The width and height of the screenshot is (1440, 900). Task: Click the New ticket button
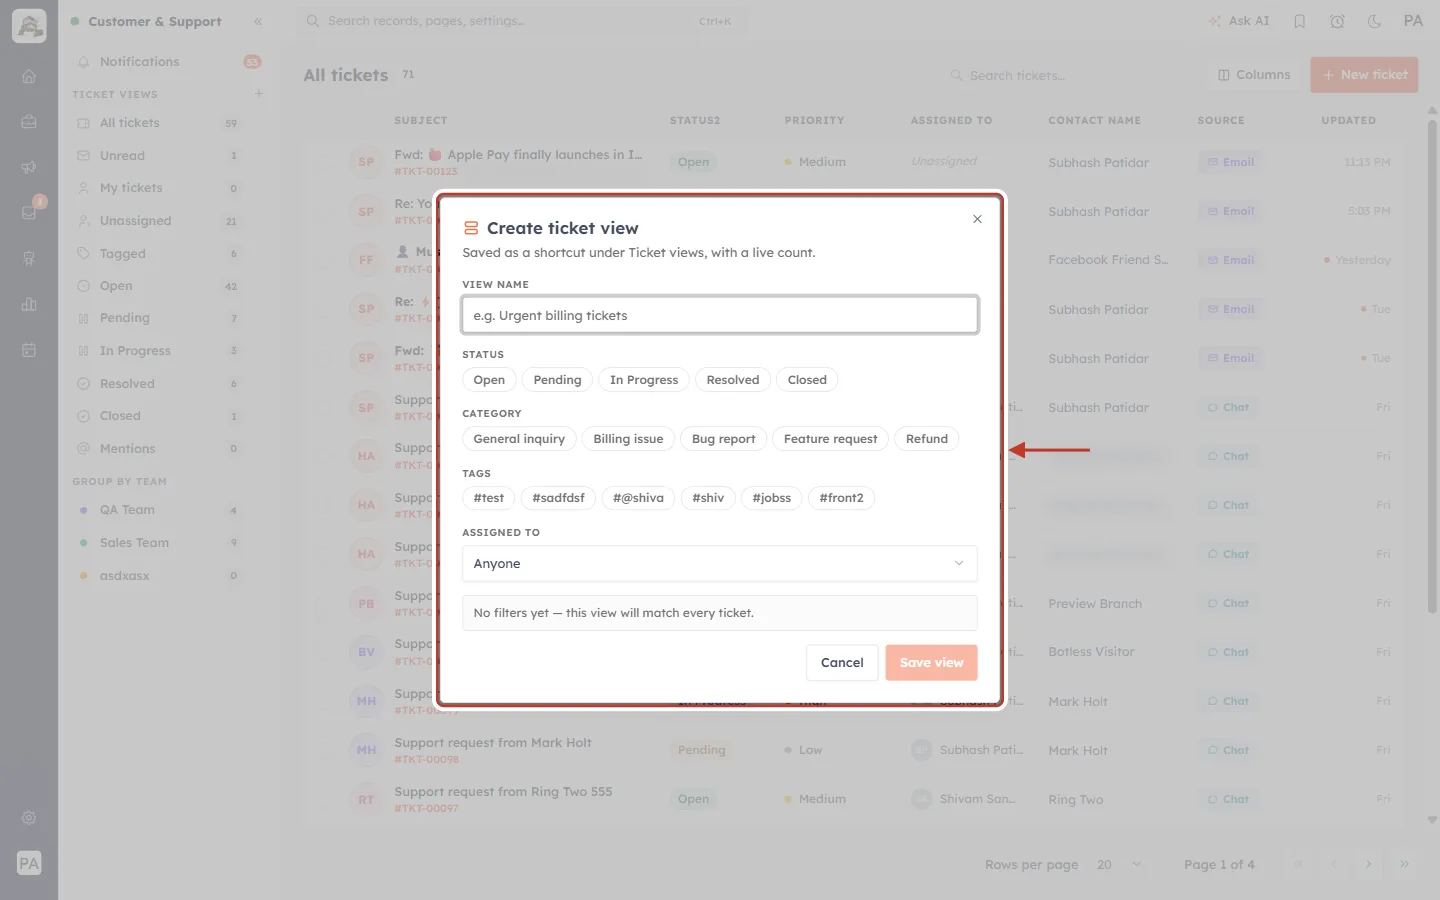[1364, 75]
